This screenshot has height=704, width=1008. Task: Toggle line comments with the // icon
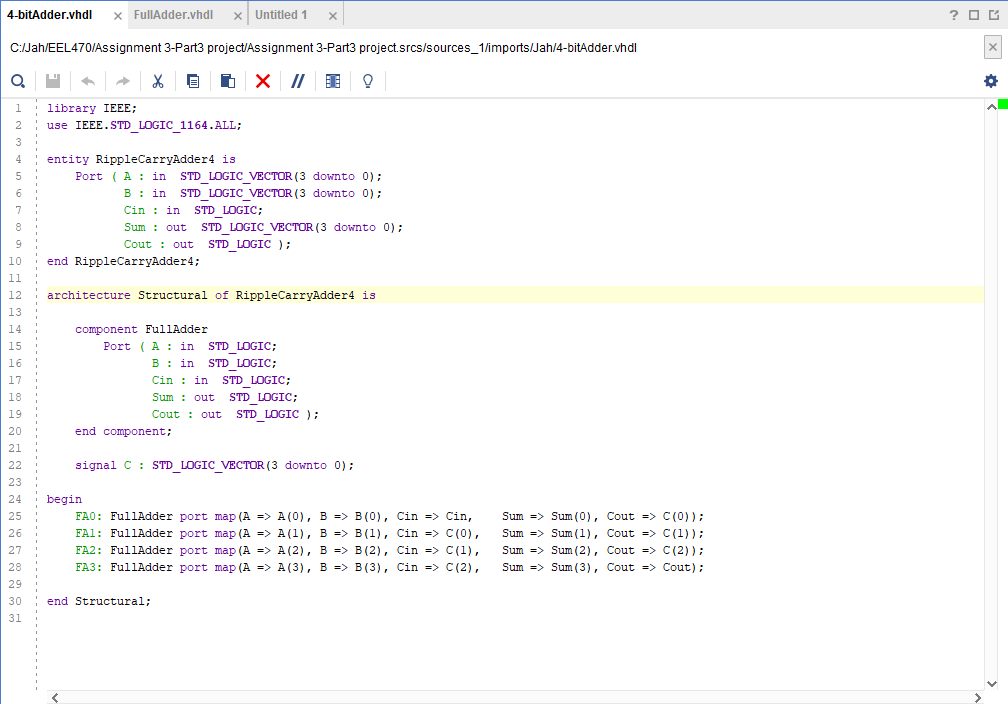(298, 81)
